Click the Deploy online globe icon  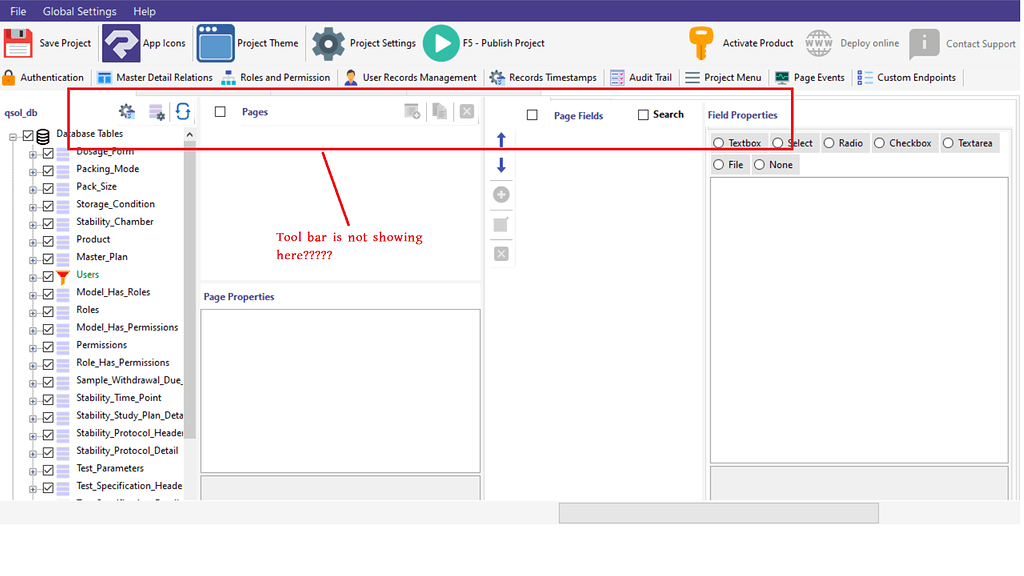click(x=818, y=43)
